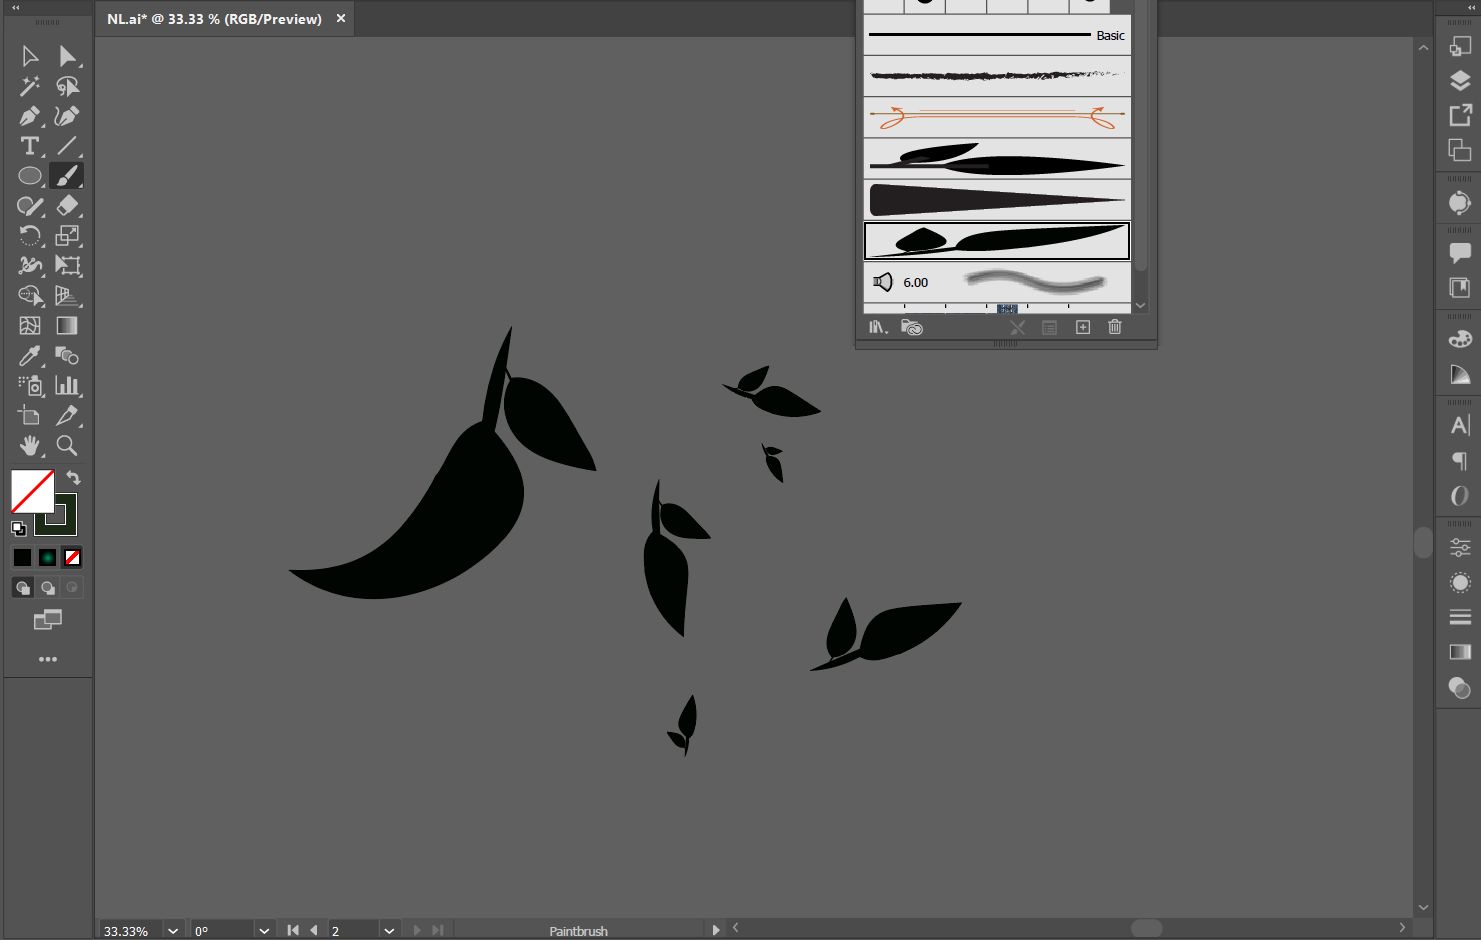
Task: Toggle the screen mode button
Action: pyautogui.click(x=47, y=619)
